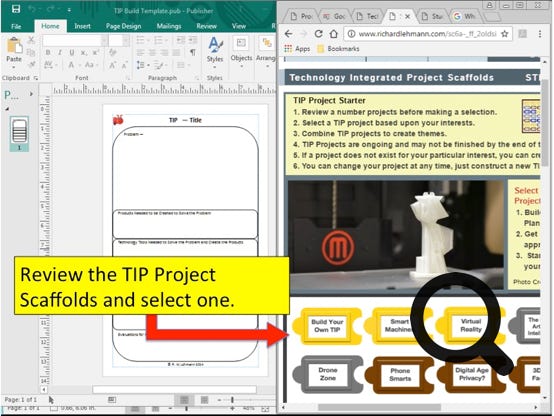This screenshot has height=416, width=554.
Task: Click the Publisher horizontal scrollbar left arrow
Action: coord(44,389)
